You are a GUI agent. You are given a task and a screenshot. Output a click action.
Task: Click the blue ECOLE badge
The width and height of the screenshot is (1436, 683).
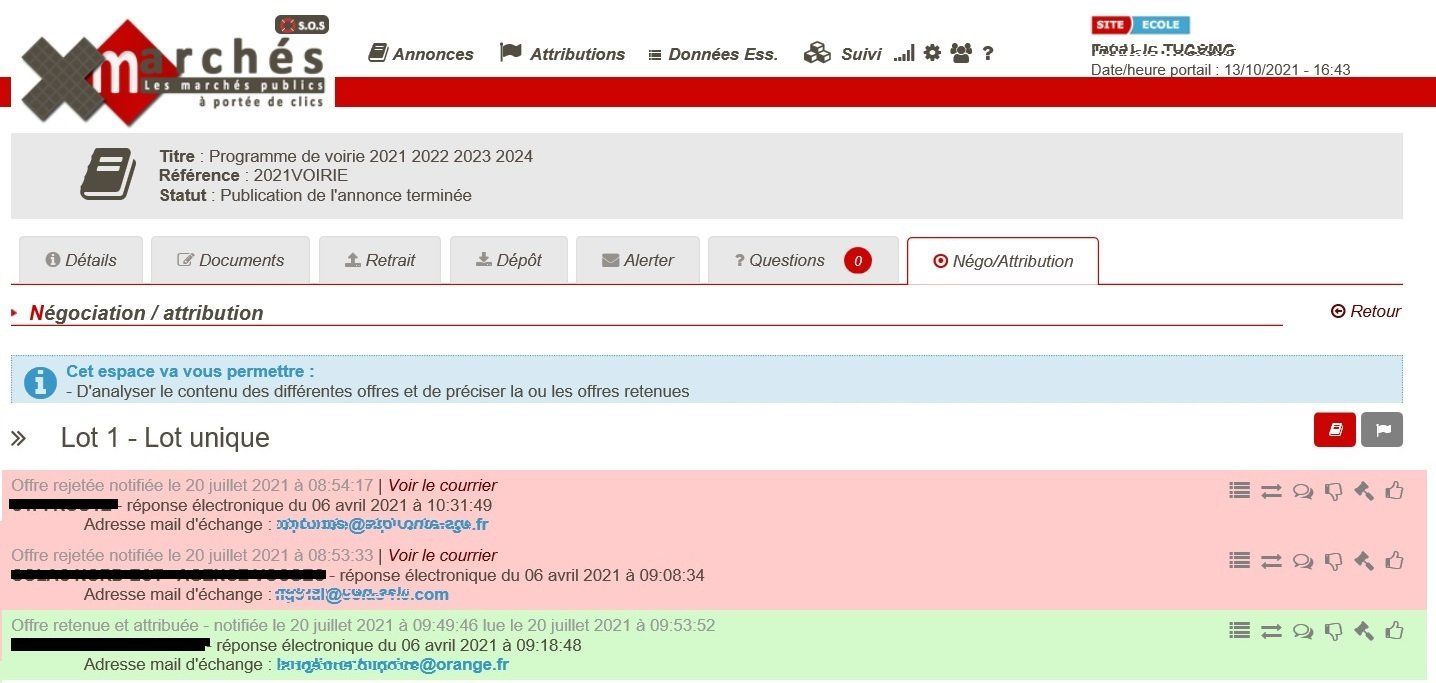(x=1160, y=25)
